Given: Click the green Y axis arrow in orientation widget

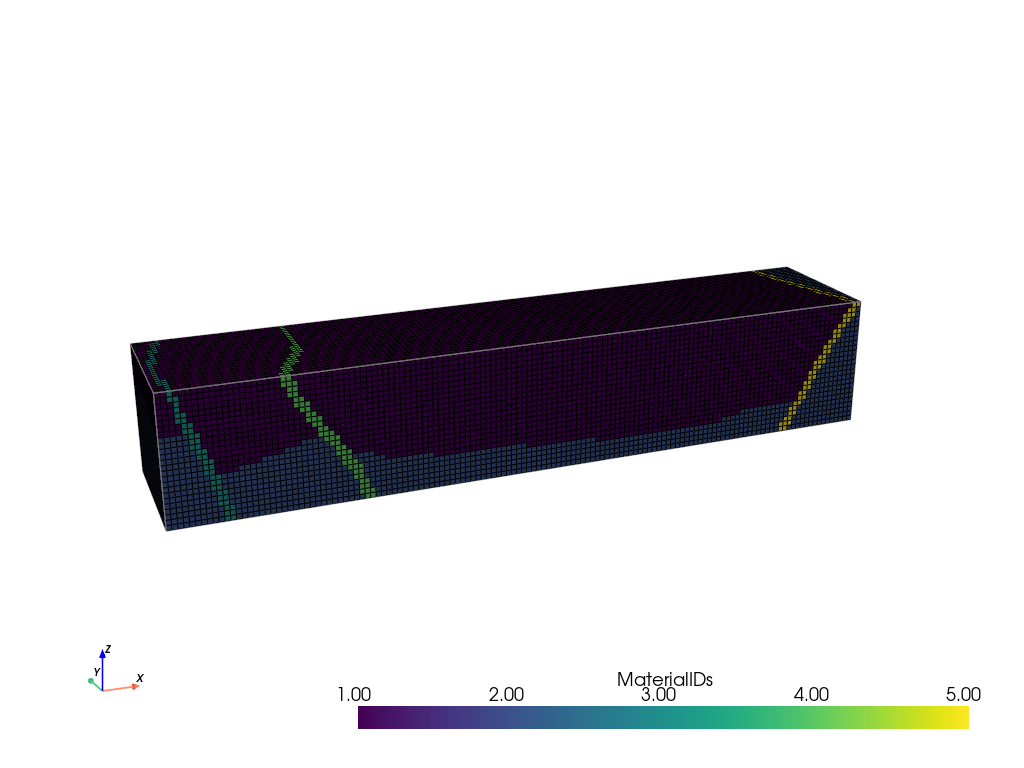Looking at the screenshot, I should click(93, 682).
